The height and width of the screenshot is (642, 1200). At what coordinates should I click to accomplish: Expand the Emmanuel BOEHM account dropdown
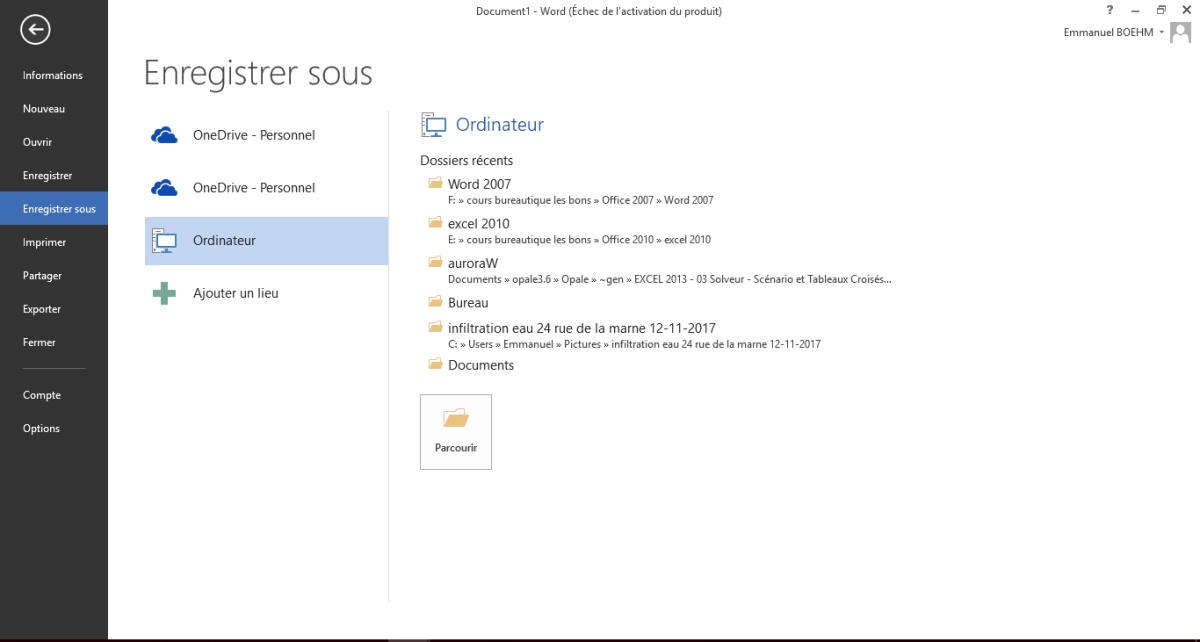pyautogui.click(x=1161, y=33)
